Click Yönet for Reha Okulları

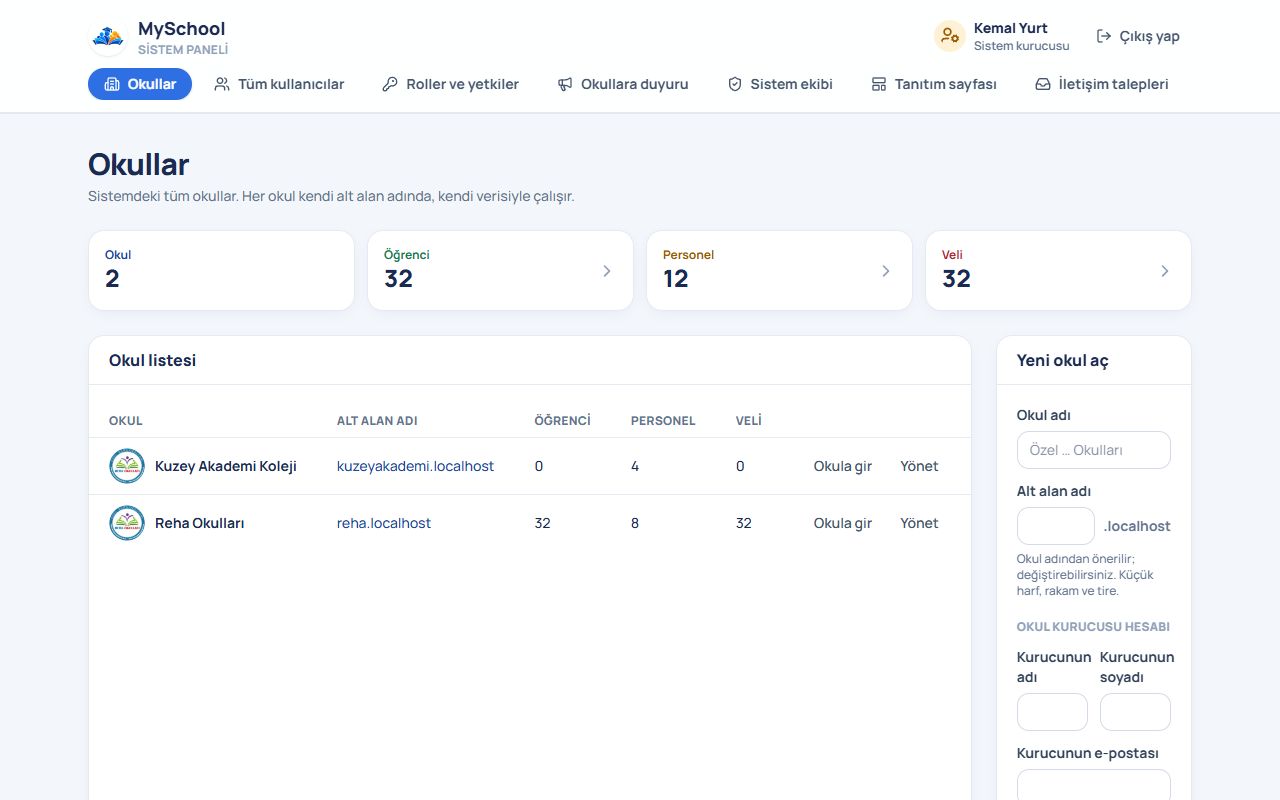click(919, 523)
